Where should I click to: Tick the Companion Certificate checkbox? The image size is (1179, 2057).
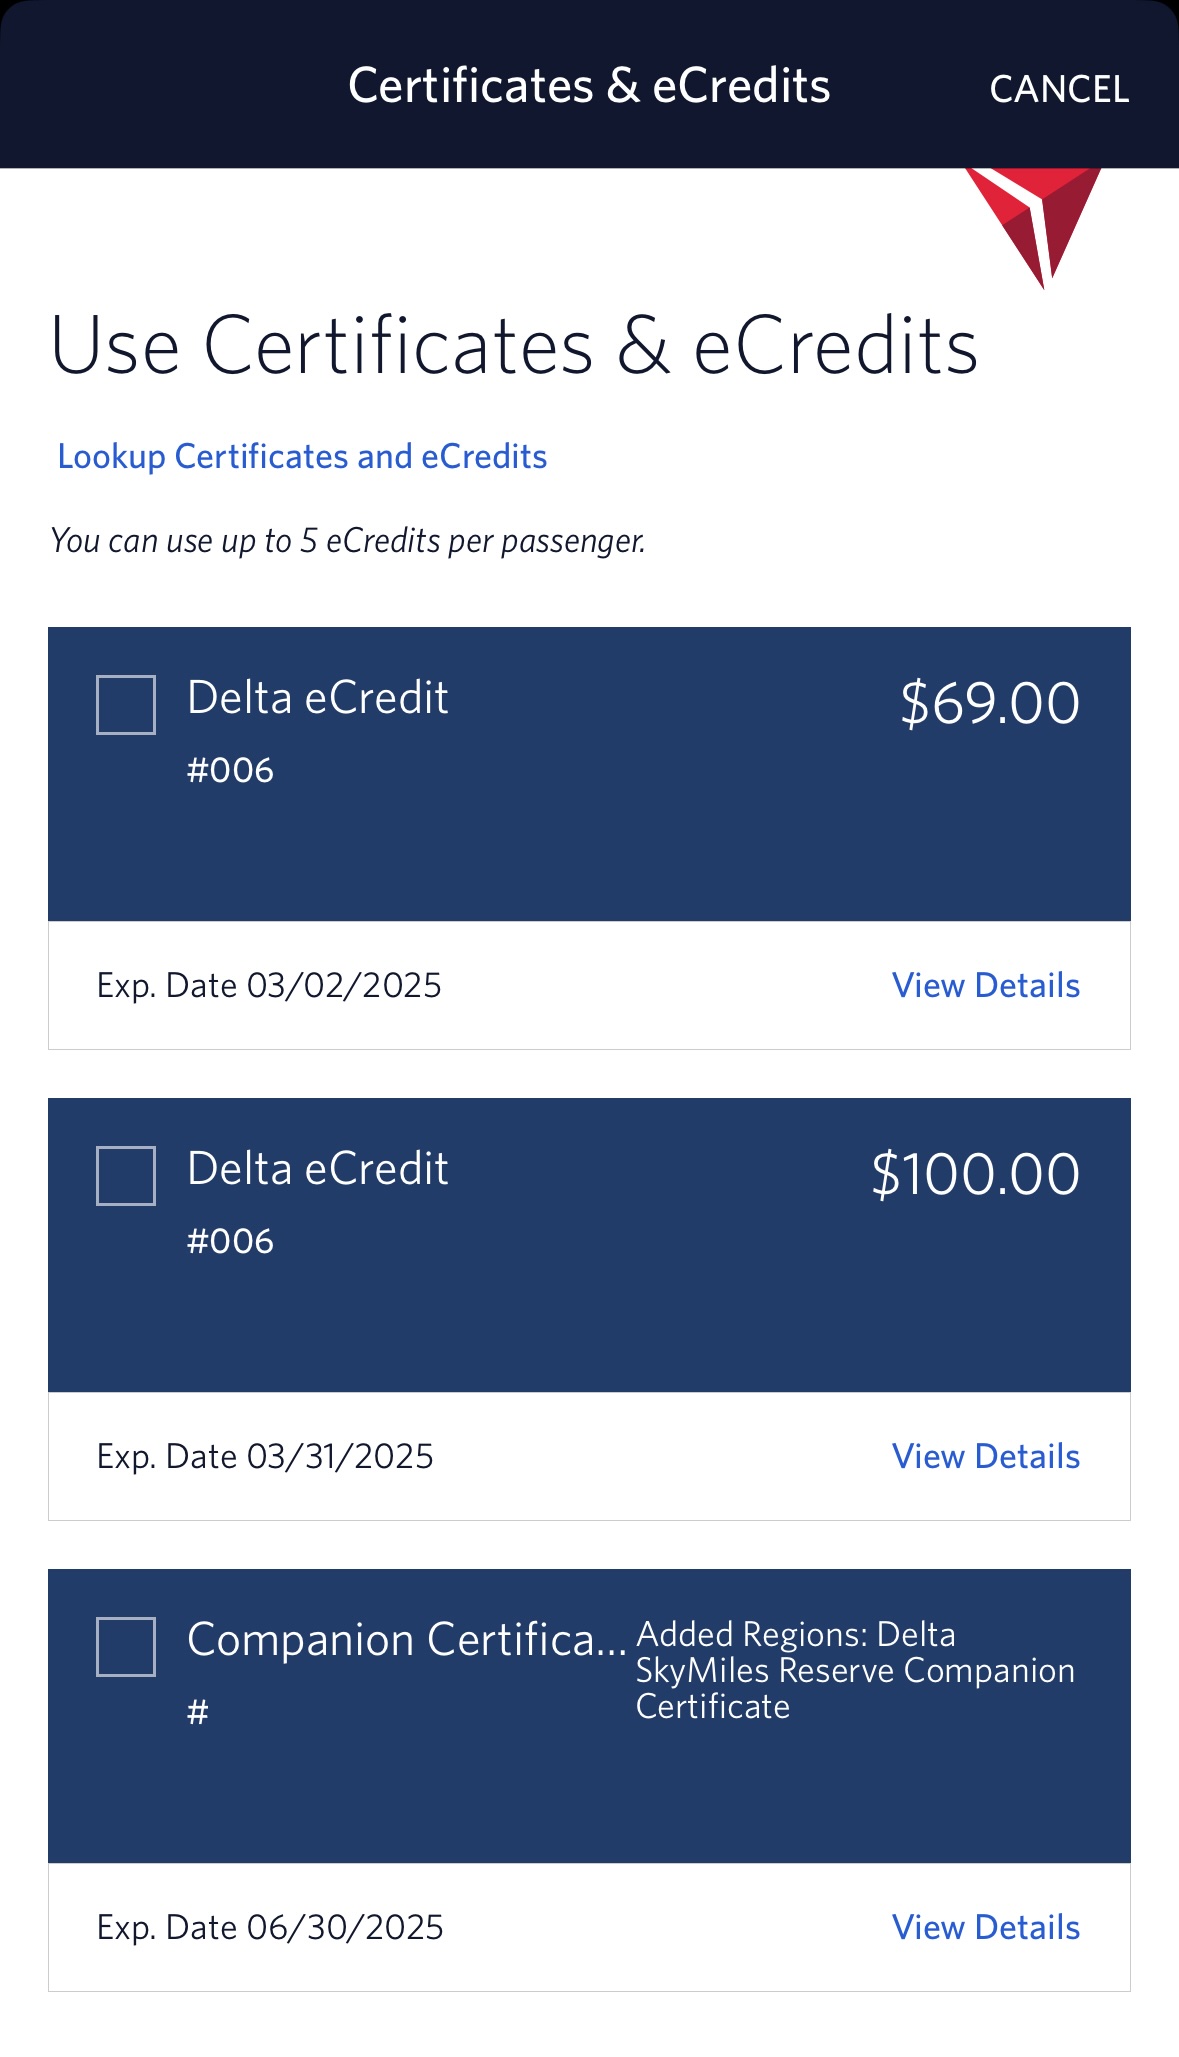pyautogui.click(x=126, y=1647)
